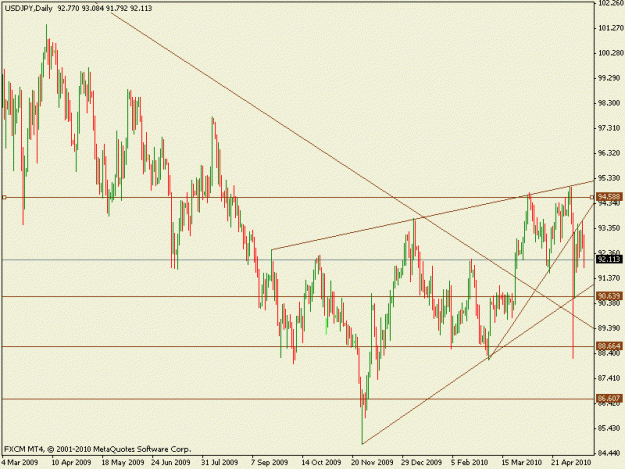Click the 4 Mar 2009 date label
This screenshot has height=469, width=625.
click(x=20, y=463)
